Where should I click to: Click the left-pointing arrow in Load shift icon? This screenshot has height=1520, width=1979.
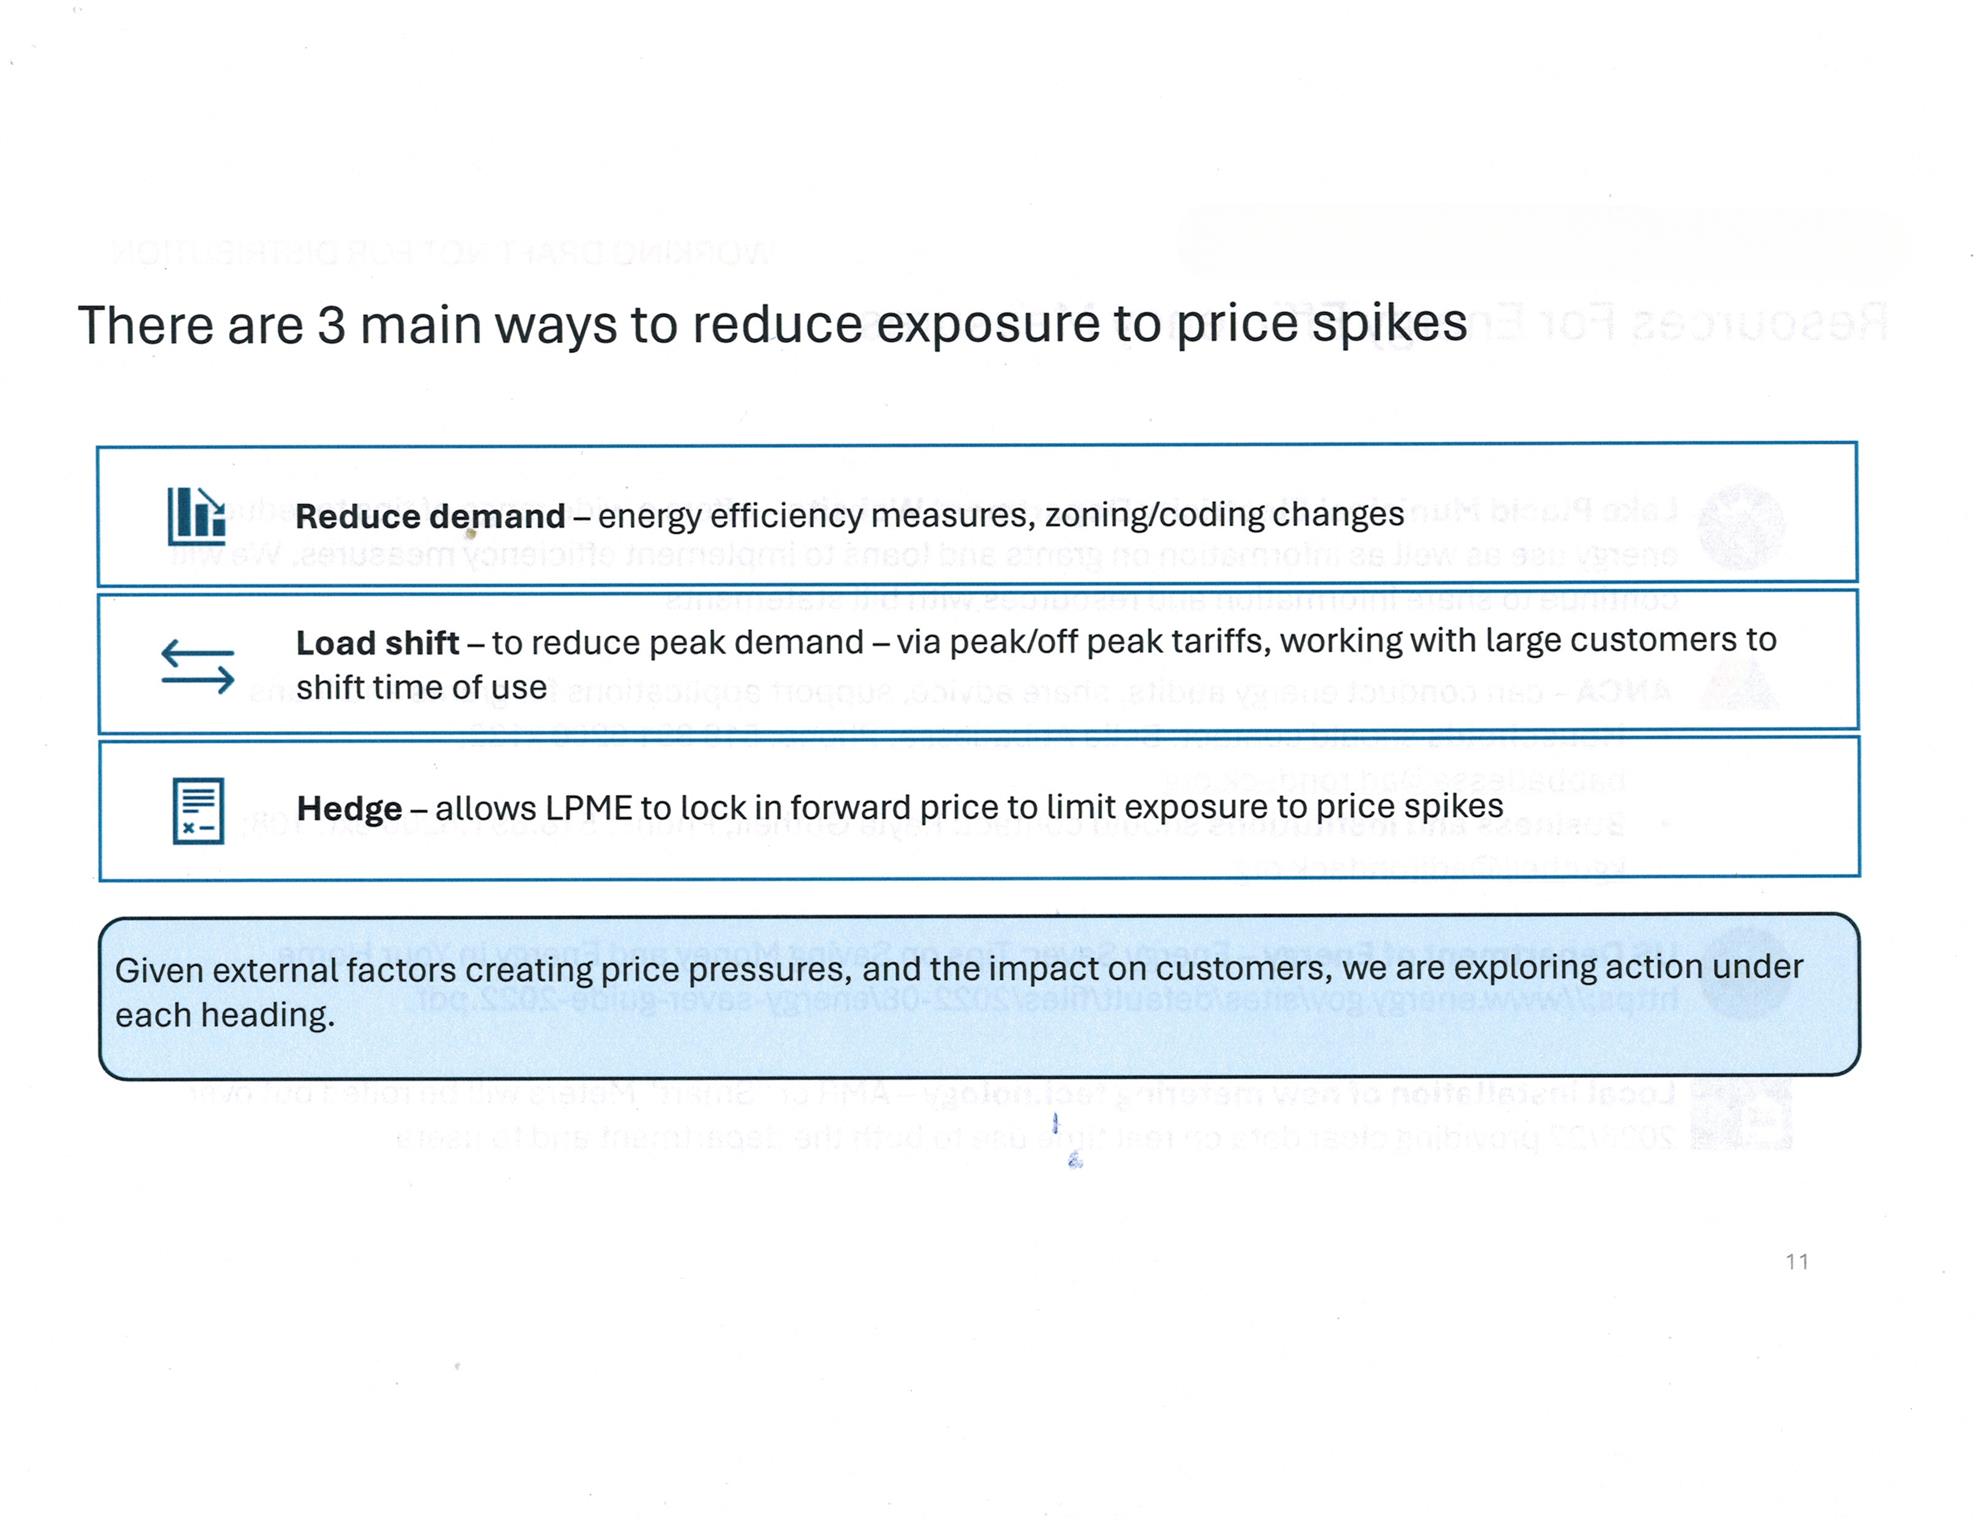198,652
